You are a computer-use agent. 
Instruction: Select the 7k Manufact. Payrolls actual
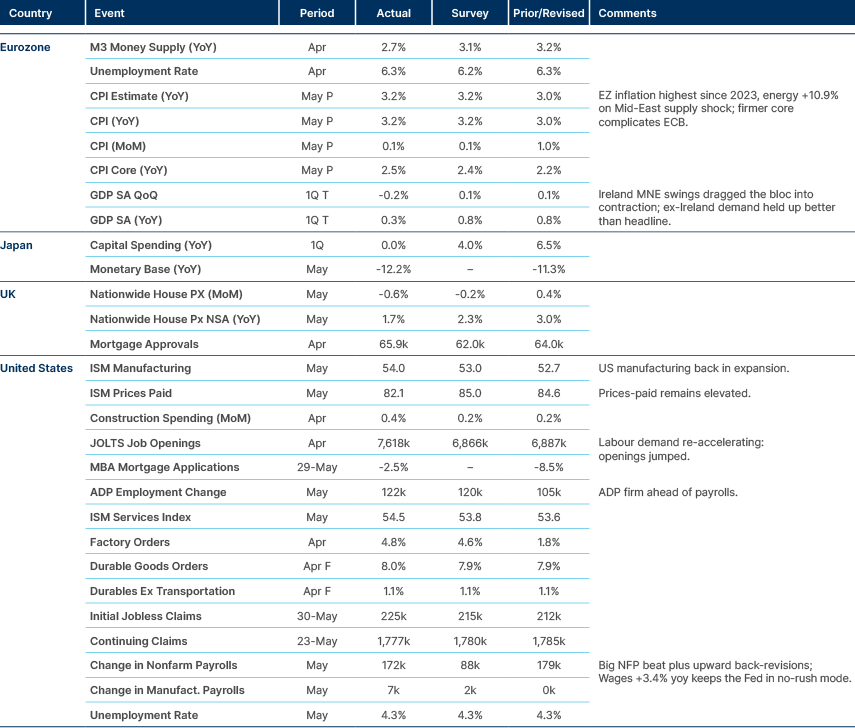click(393, 690)
